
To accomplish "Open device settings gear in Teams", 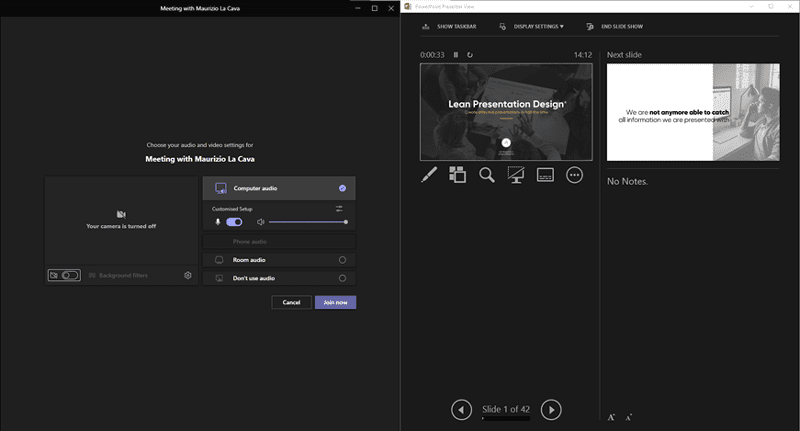I will [x=187, y=275].
